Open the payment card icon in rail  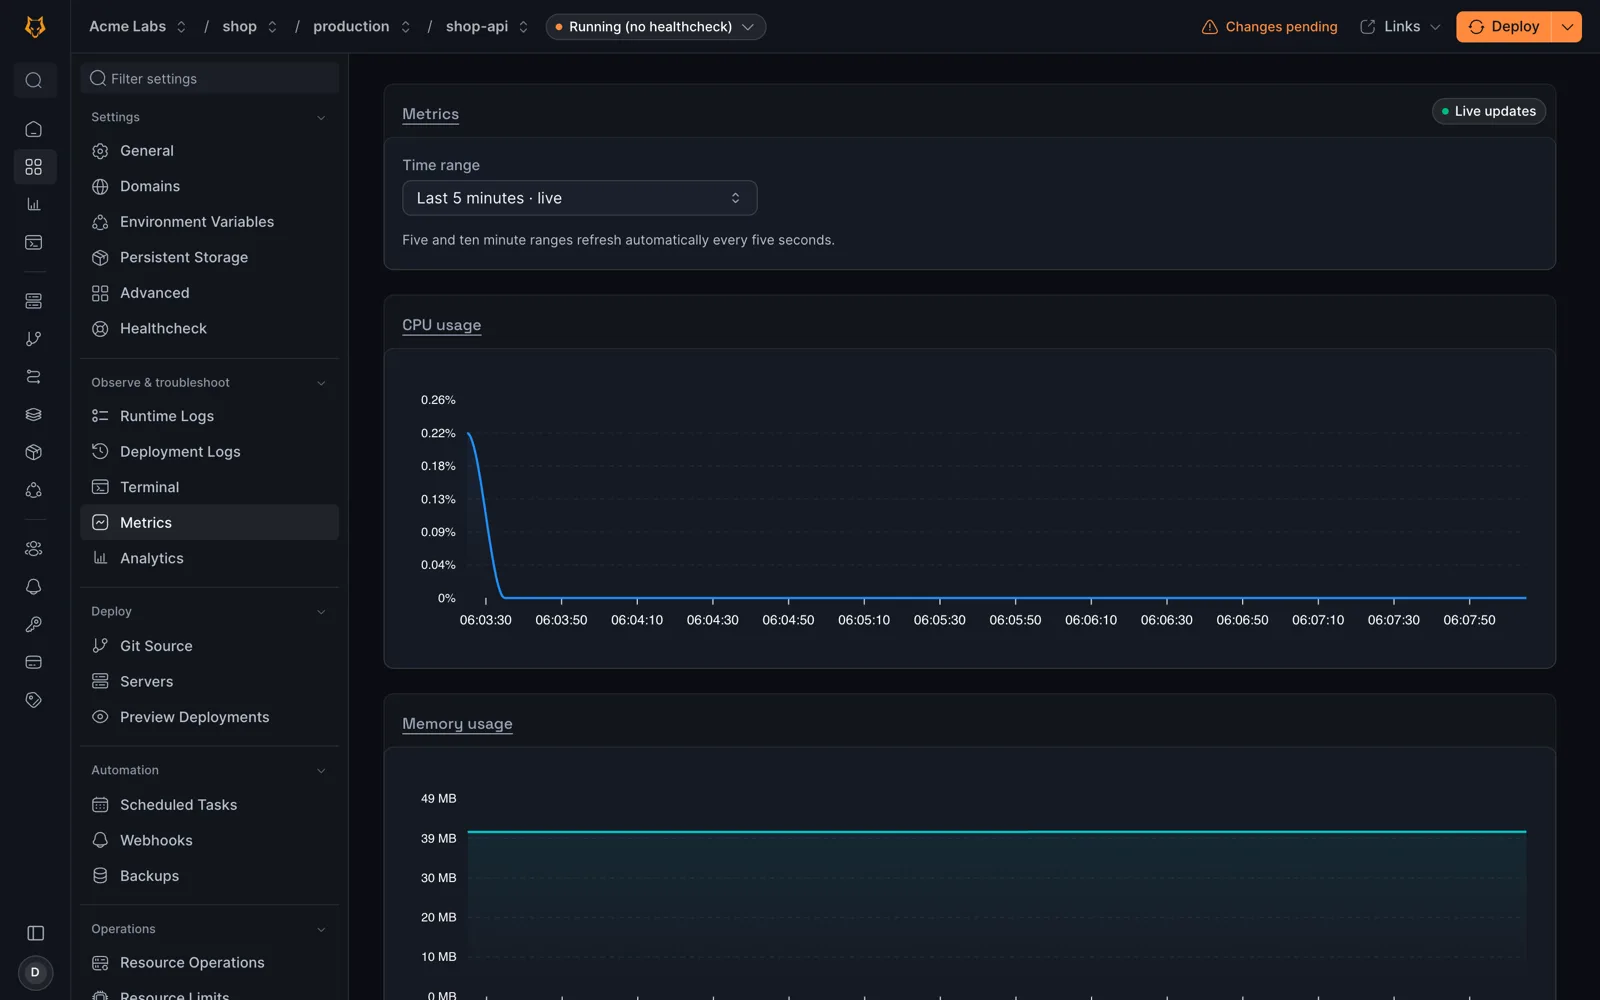34,663
